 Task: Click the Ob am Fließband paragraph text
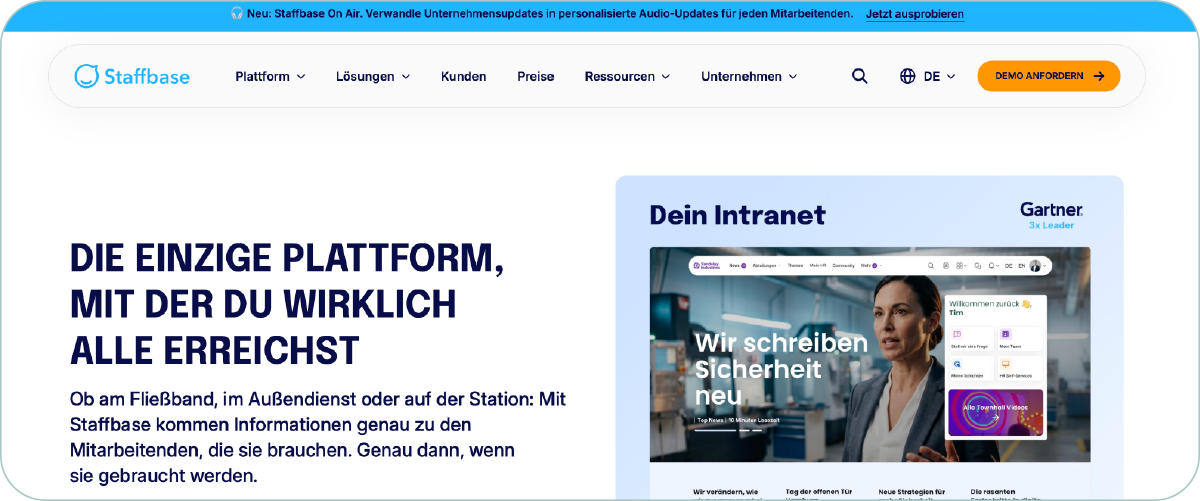(318, 437)
